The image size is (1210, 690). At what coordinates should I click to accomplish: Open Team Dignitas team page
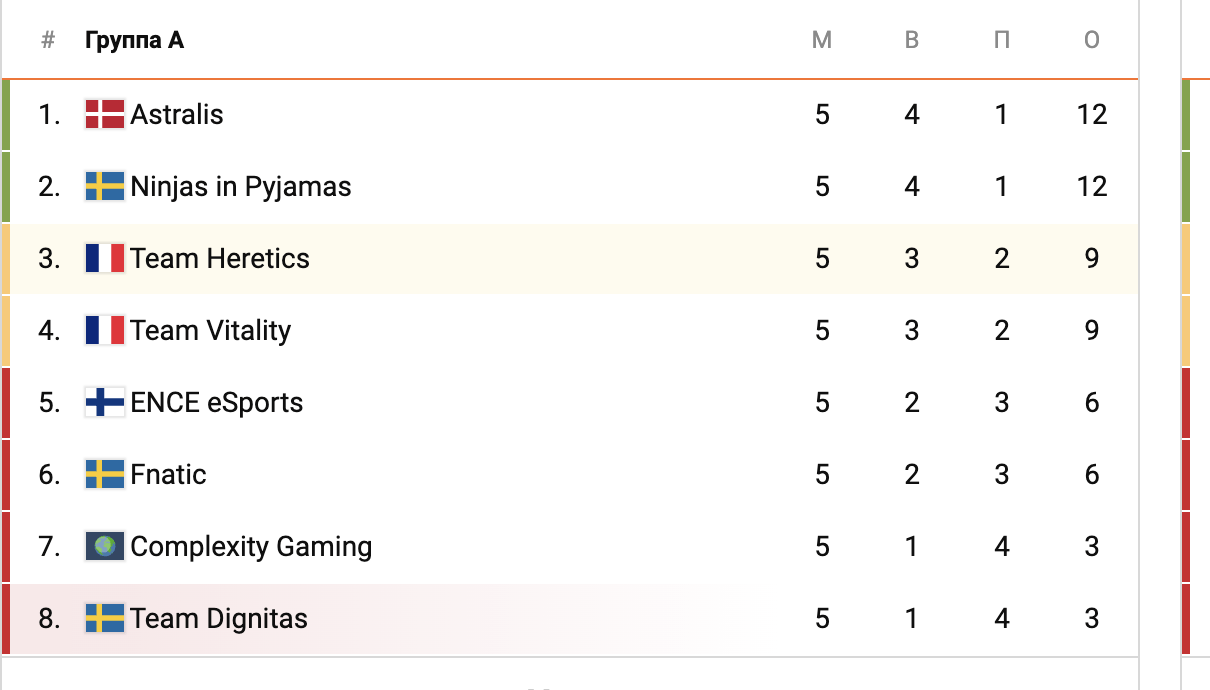pos(219,618)
